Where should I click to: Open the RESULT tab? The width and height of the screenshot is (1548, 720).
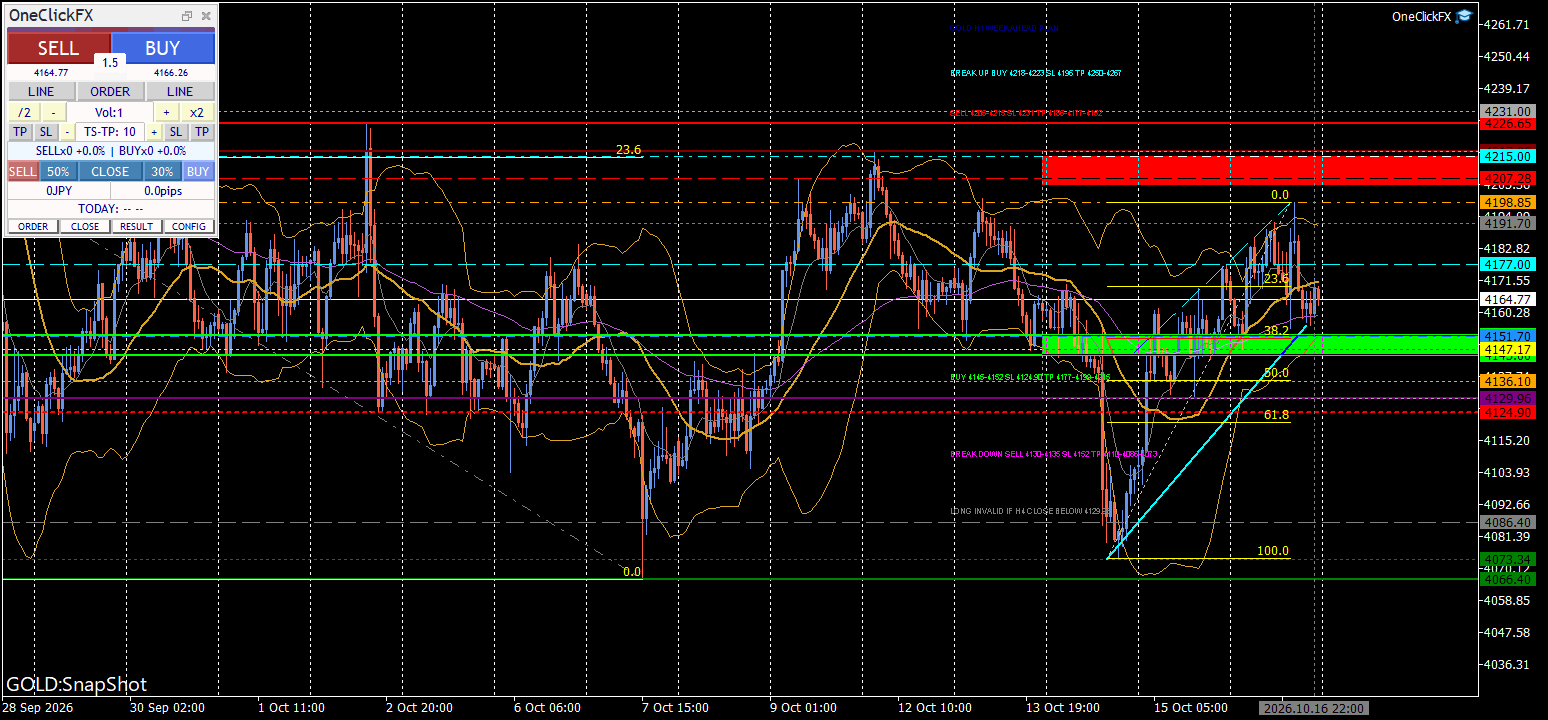point(137,226)
